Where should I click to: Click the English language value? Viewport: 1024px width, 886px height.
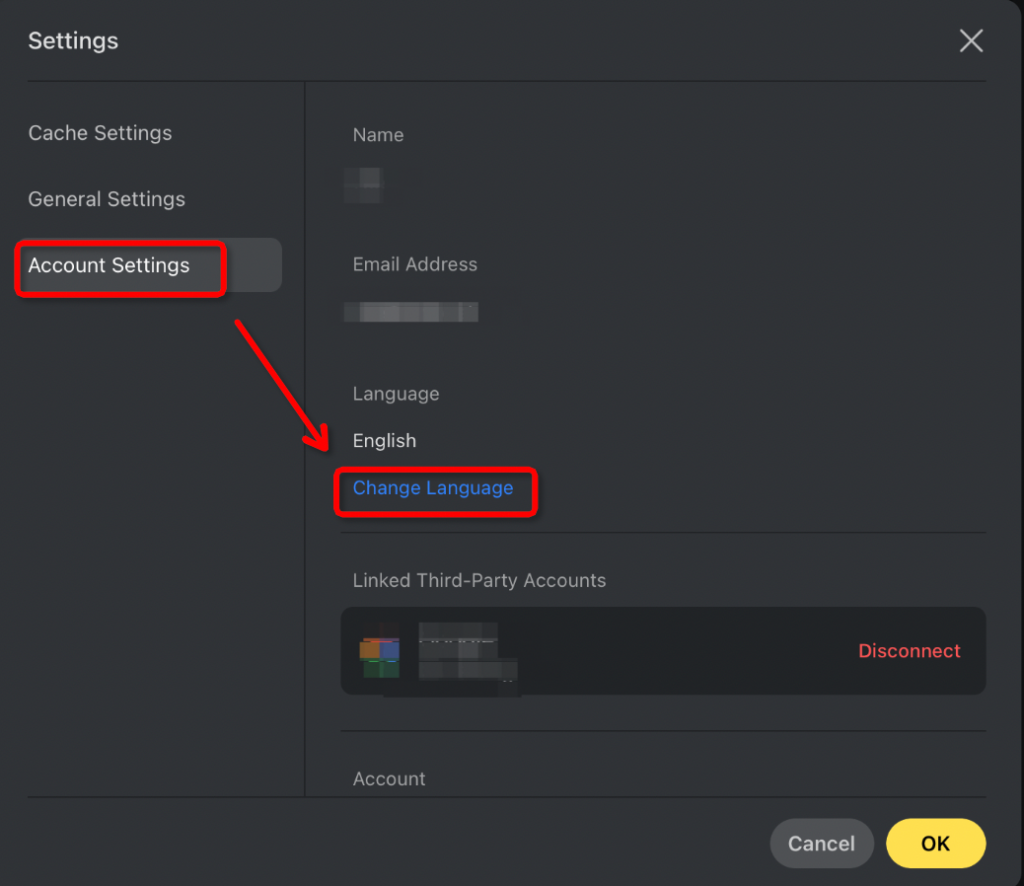(x=384, y=441)
